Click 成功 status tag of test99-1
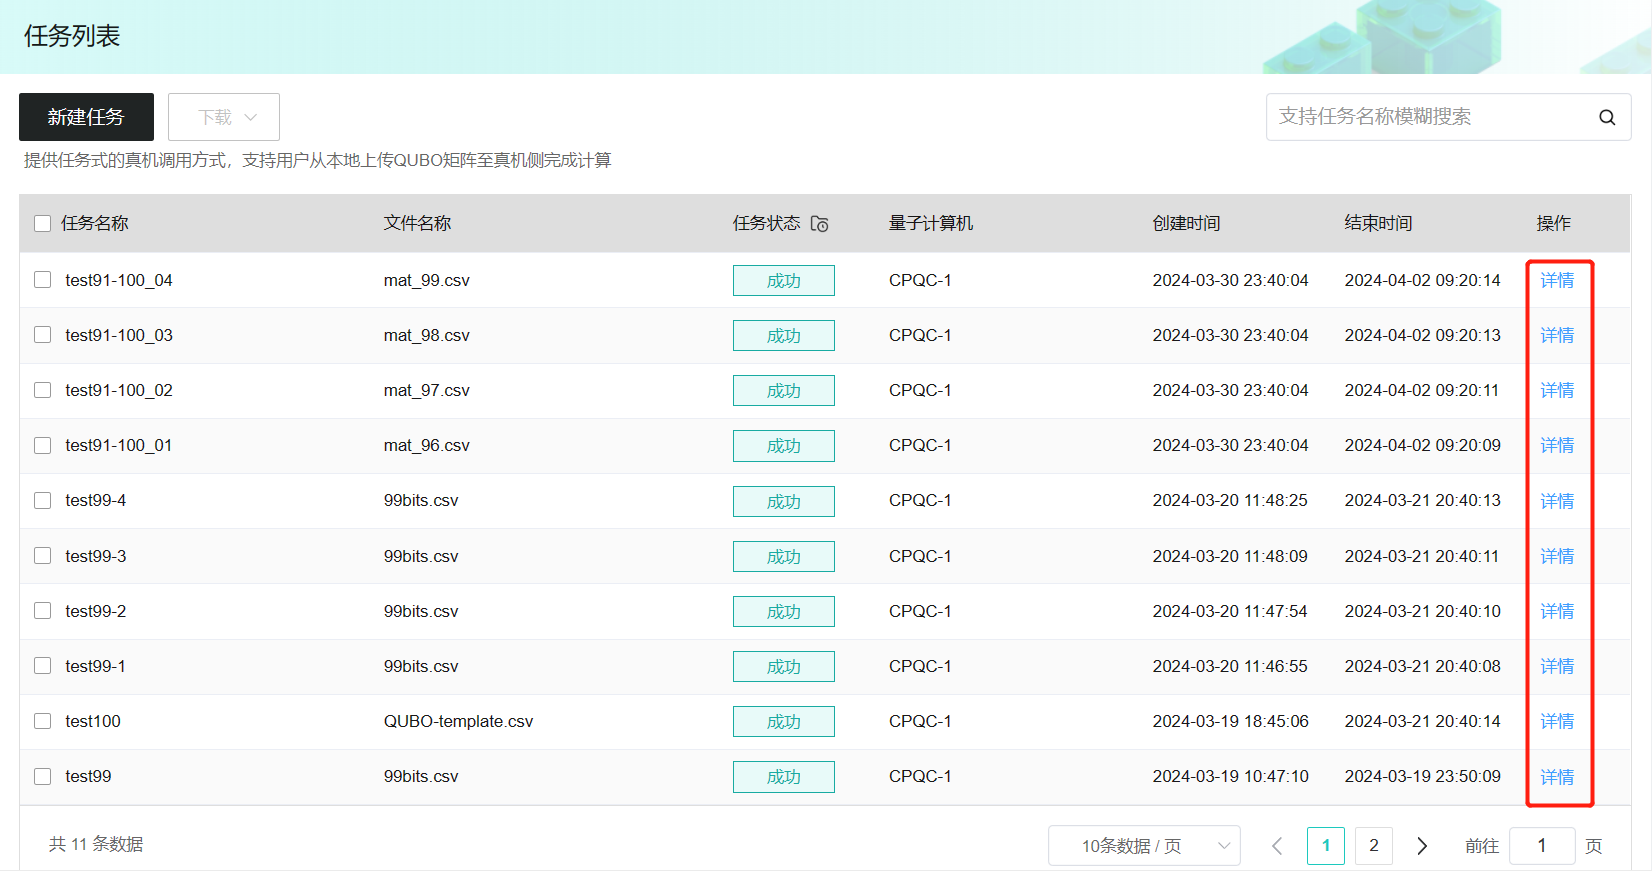Viewport: 1652px width, 871px height. point(783,666)
